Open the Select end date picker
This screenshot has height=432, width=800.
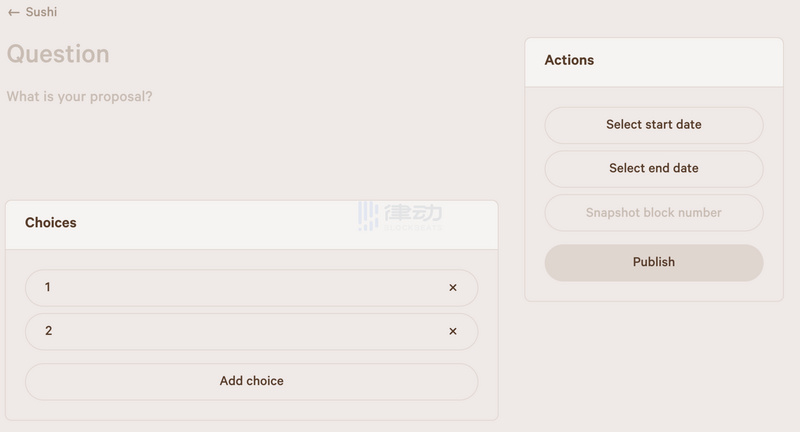[653, 168]
